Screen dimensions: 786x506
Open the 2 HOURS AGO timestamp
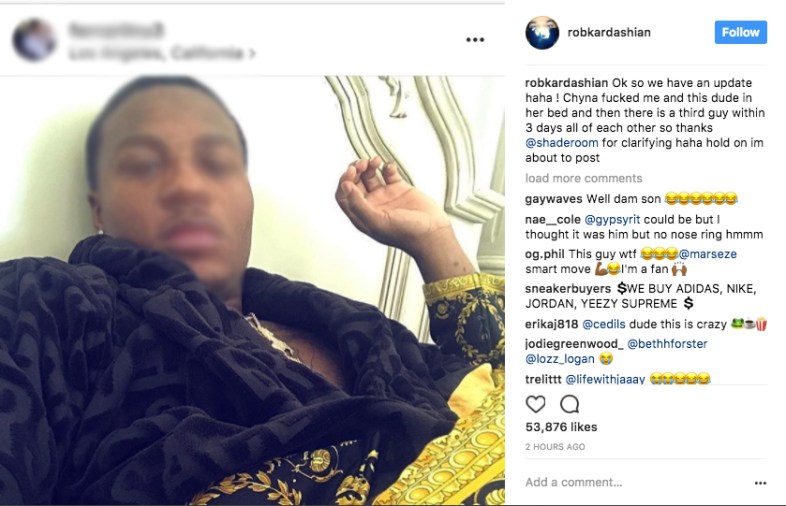tap(555, 447)
